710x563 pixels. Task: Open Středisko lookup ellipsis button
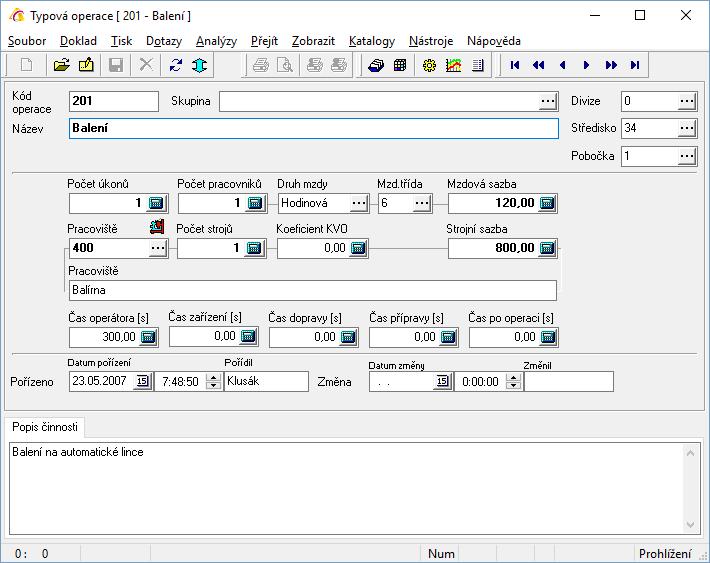(x=687, y=129)
